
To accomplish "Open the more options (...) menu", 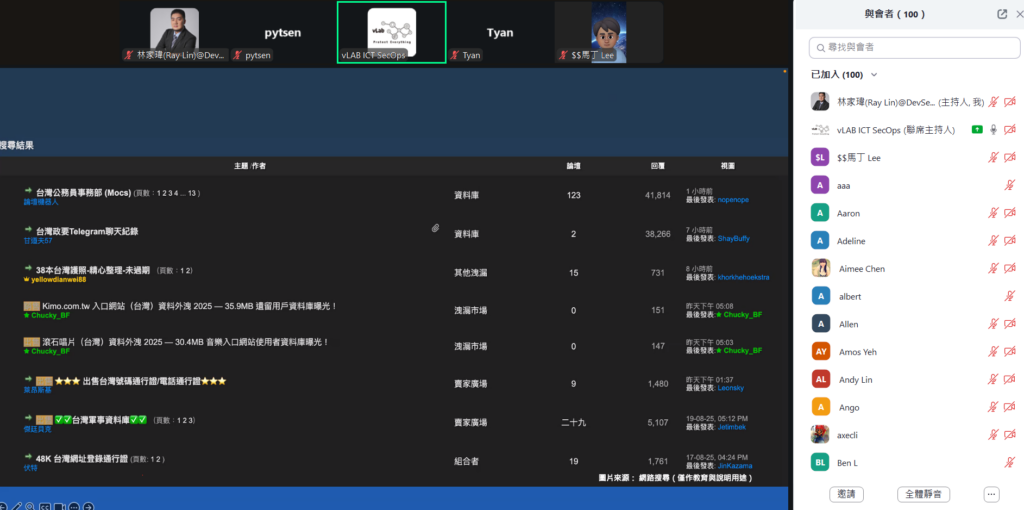I will [x=991, y=494].
